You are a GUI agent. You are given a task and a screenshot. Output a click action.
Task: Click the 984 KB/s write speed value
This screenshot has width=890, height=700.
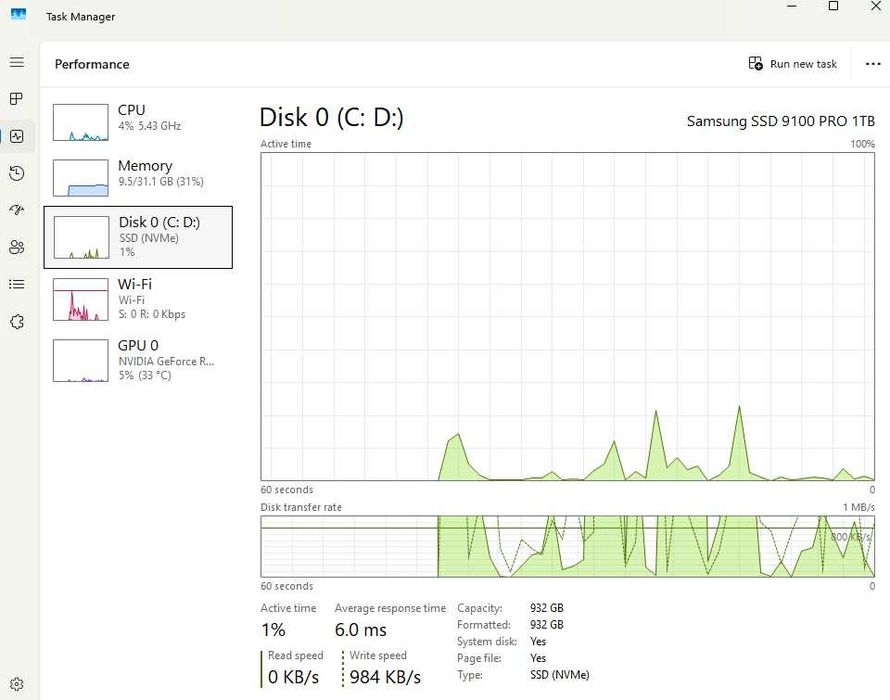(385, 677)
